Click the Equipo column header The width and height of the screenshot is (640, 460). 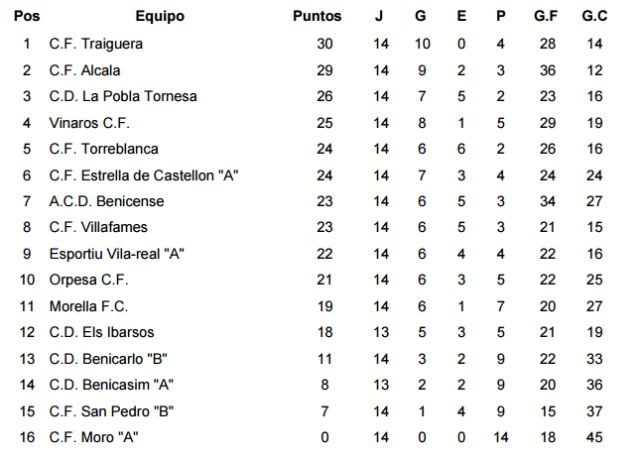160,16
